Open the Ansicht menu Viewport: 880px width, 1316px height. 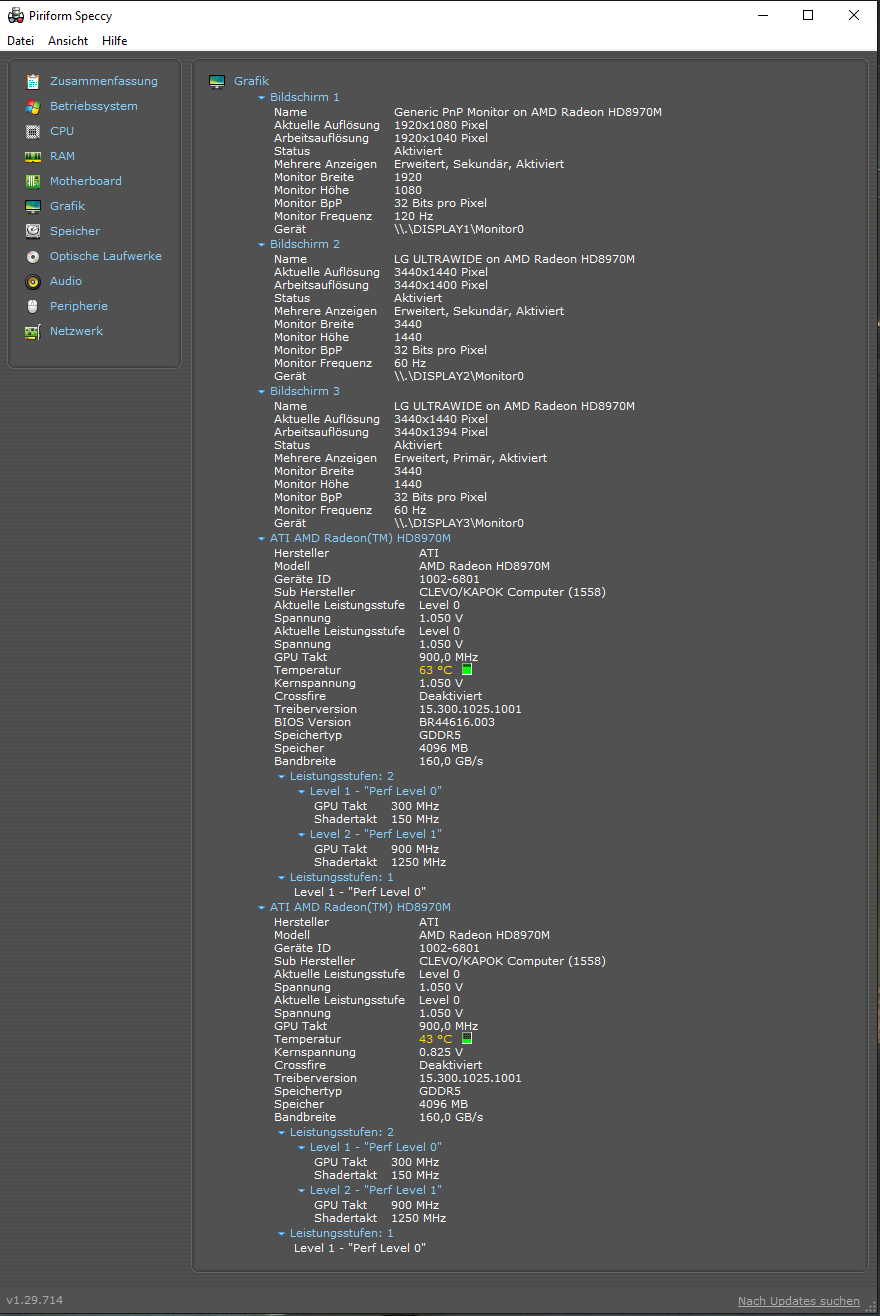pyautogui.click(x=68, y=41)
